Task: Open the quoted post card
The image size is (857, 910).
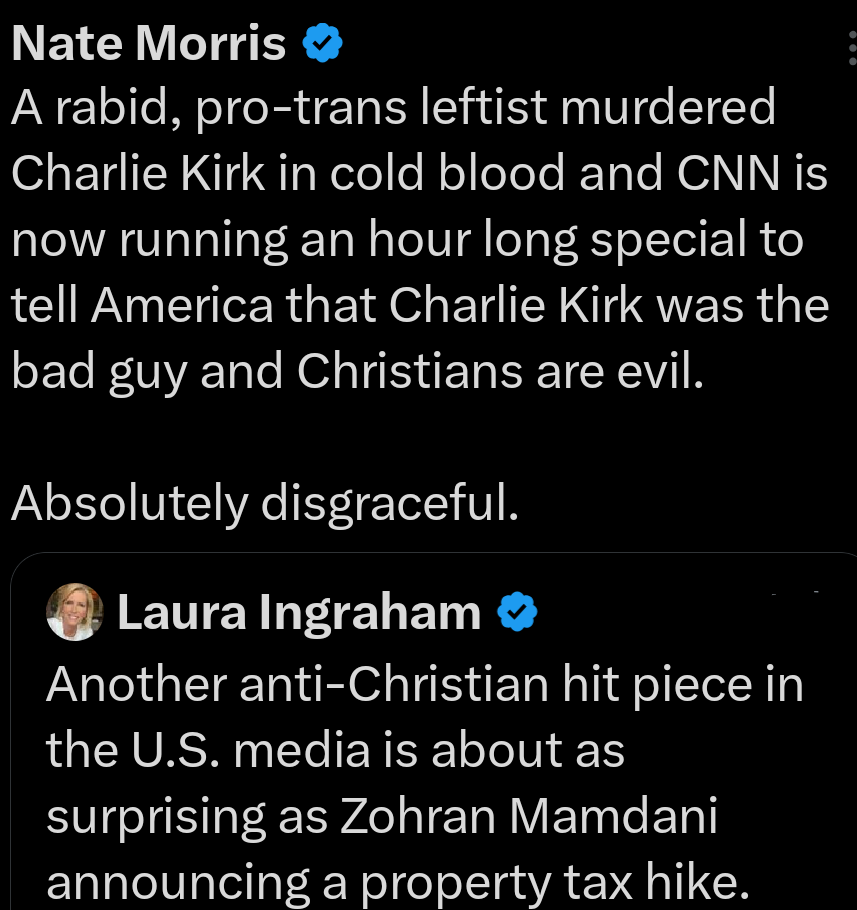Action: coord(430,730)
